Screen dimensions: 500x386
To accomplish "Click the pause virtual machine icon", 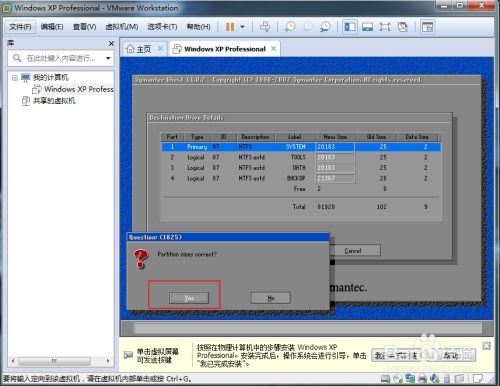I will click(x=230, y=27).
